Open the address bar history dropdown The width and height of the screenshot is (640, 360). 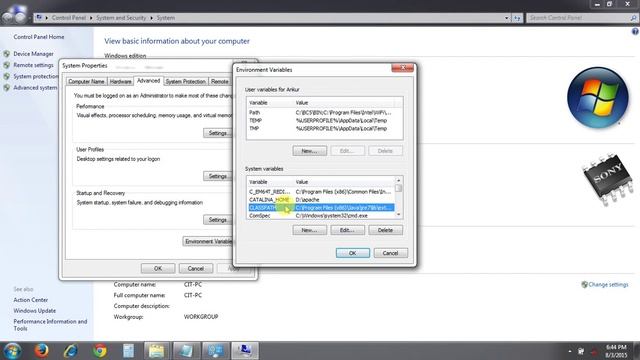(507, 18)
